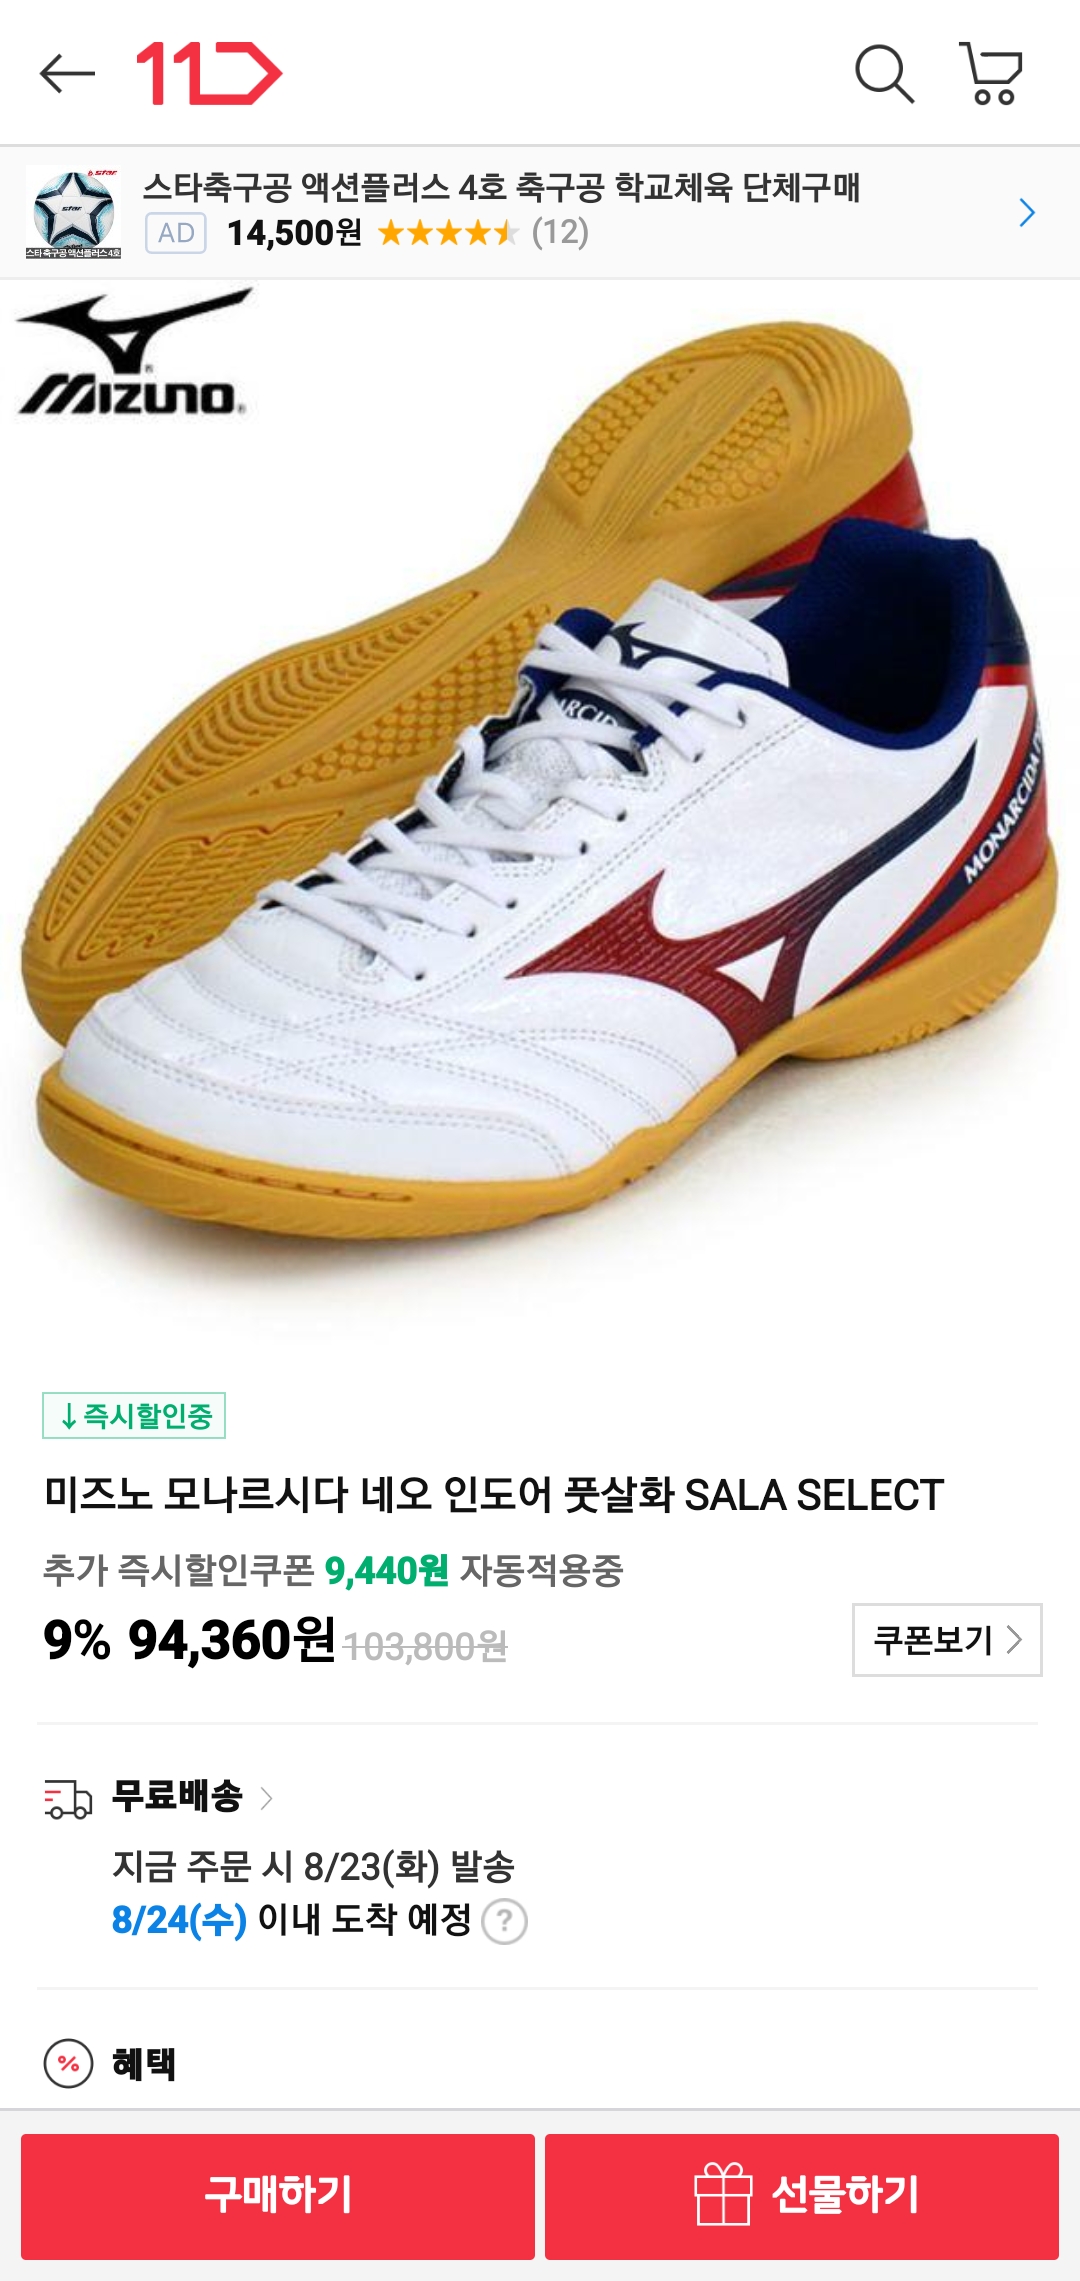Viewport: 1080px width, 2281px height.
Task: Tap the 구매하기 purchase button
Action: point(278,2196)
